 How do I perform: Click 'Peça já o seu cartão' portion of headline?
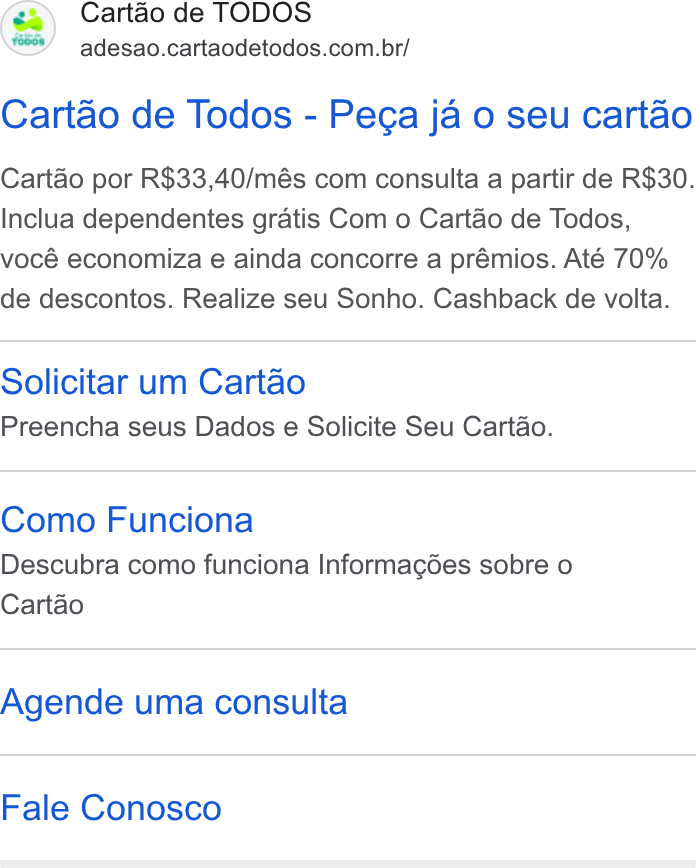pyautogui.click(x=511, y=115)
